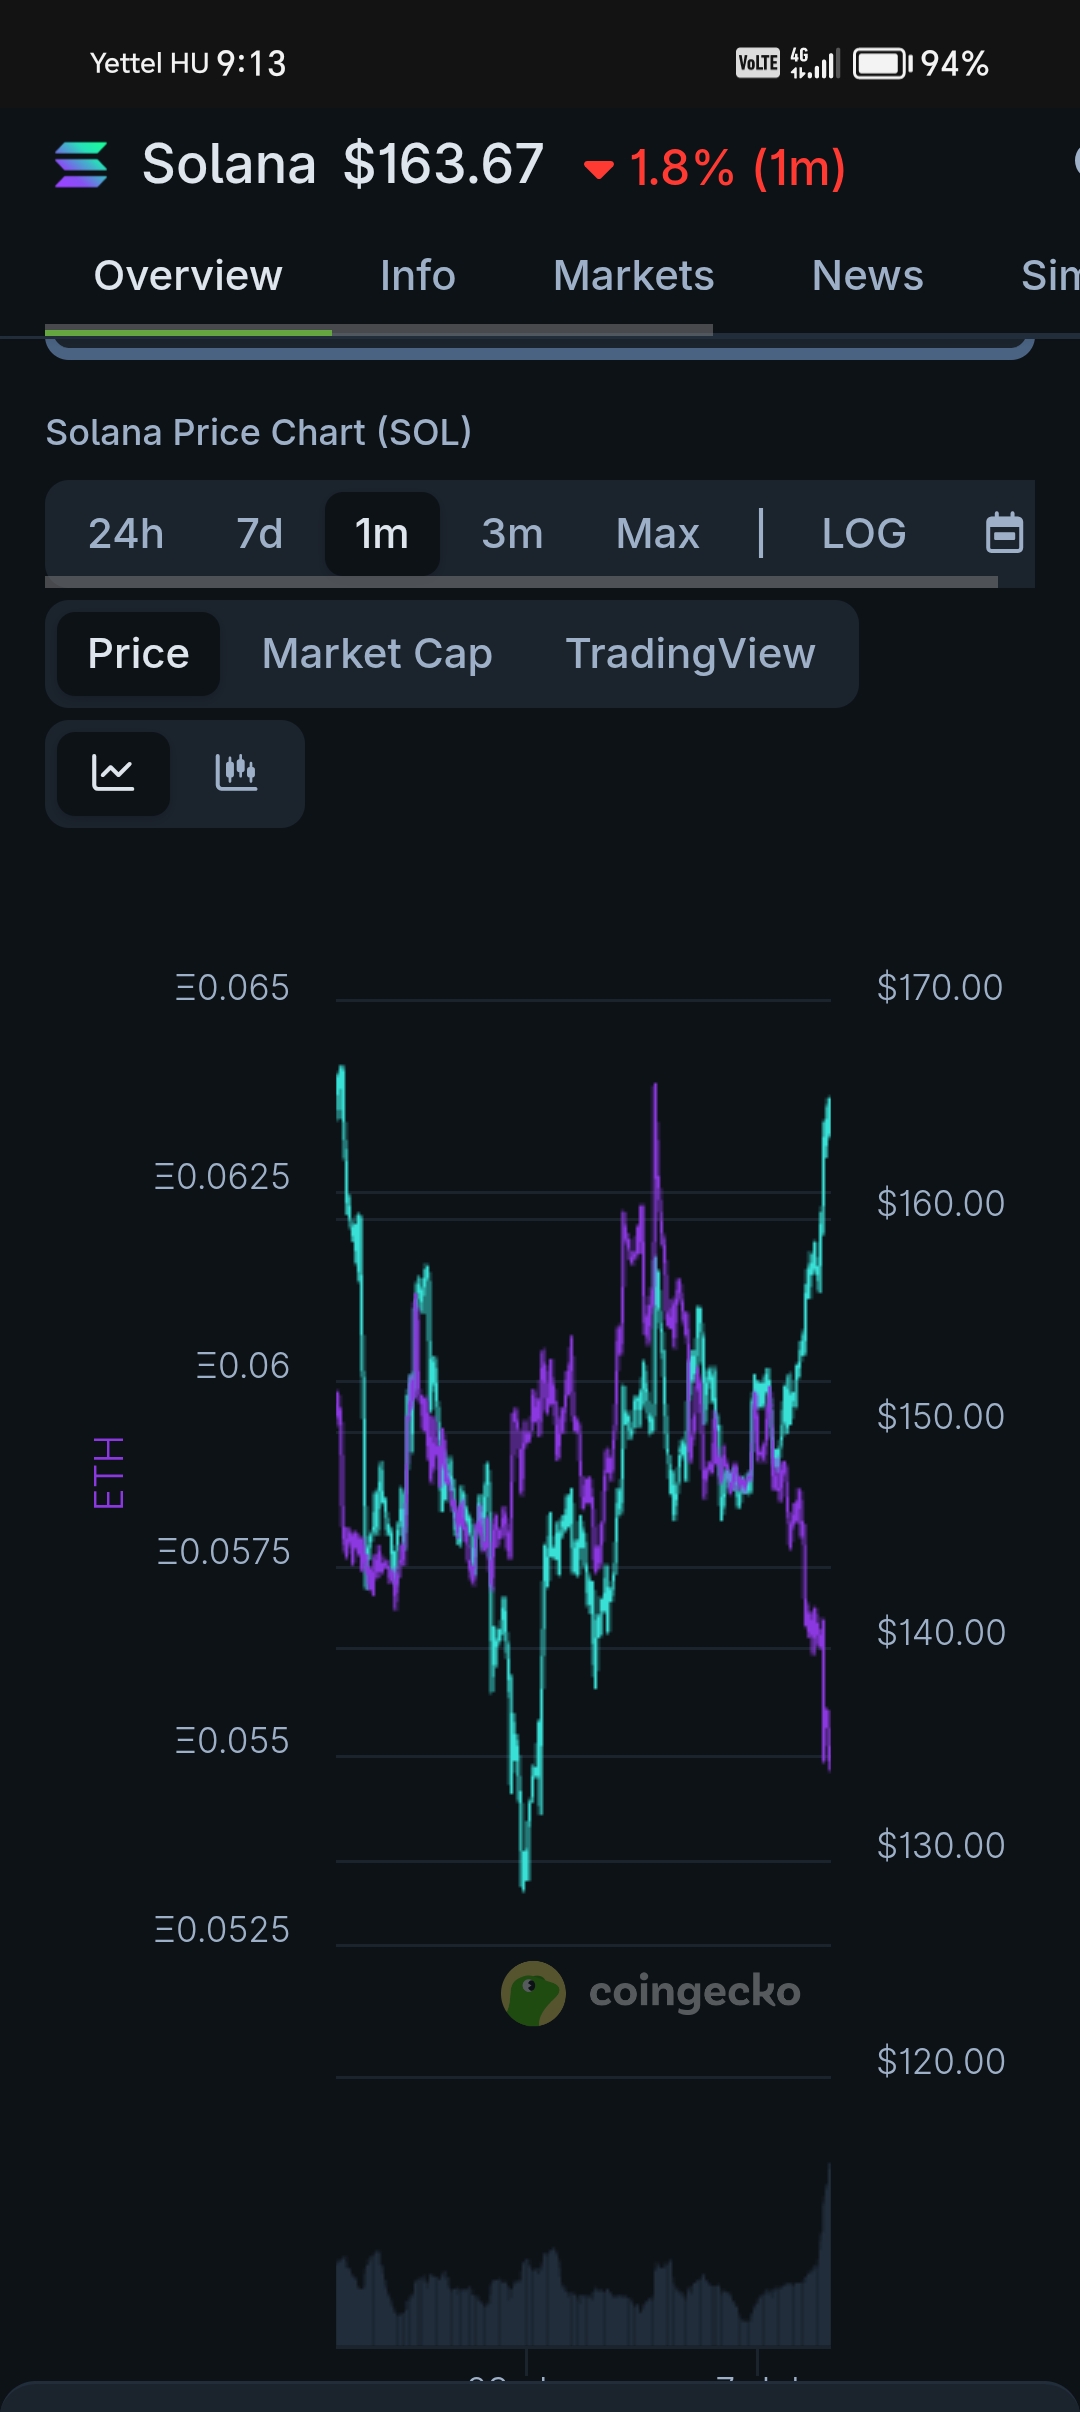Image resolution: width=1080 pixels, height=2412 pixels.
Task: Tap the Ξ0.06 axis label
Action: click(243, 1365)
